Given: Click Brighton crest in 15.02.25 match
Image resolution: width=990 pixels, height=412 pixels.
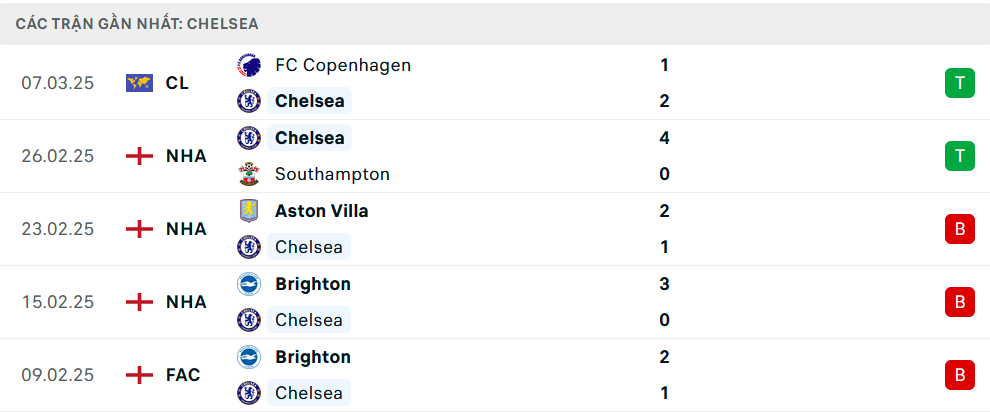Looking at the screenshot, I should click(x=248, y=284).
